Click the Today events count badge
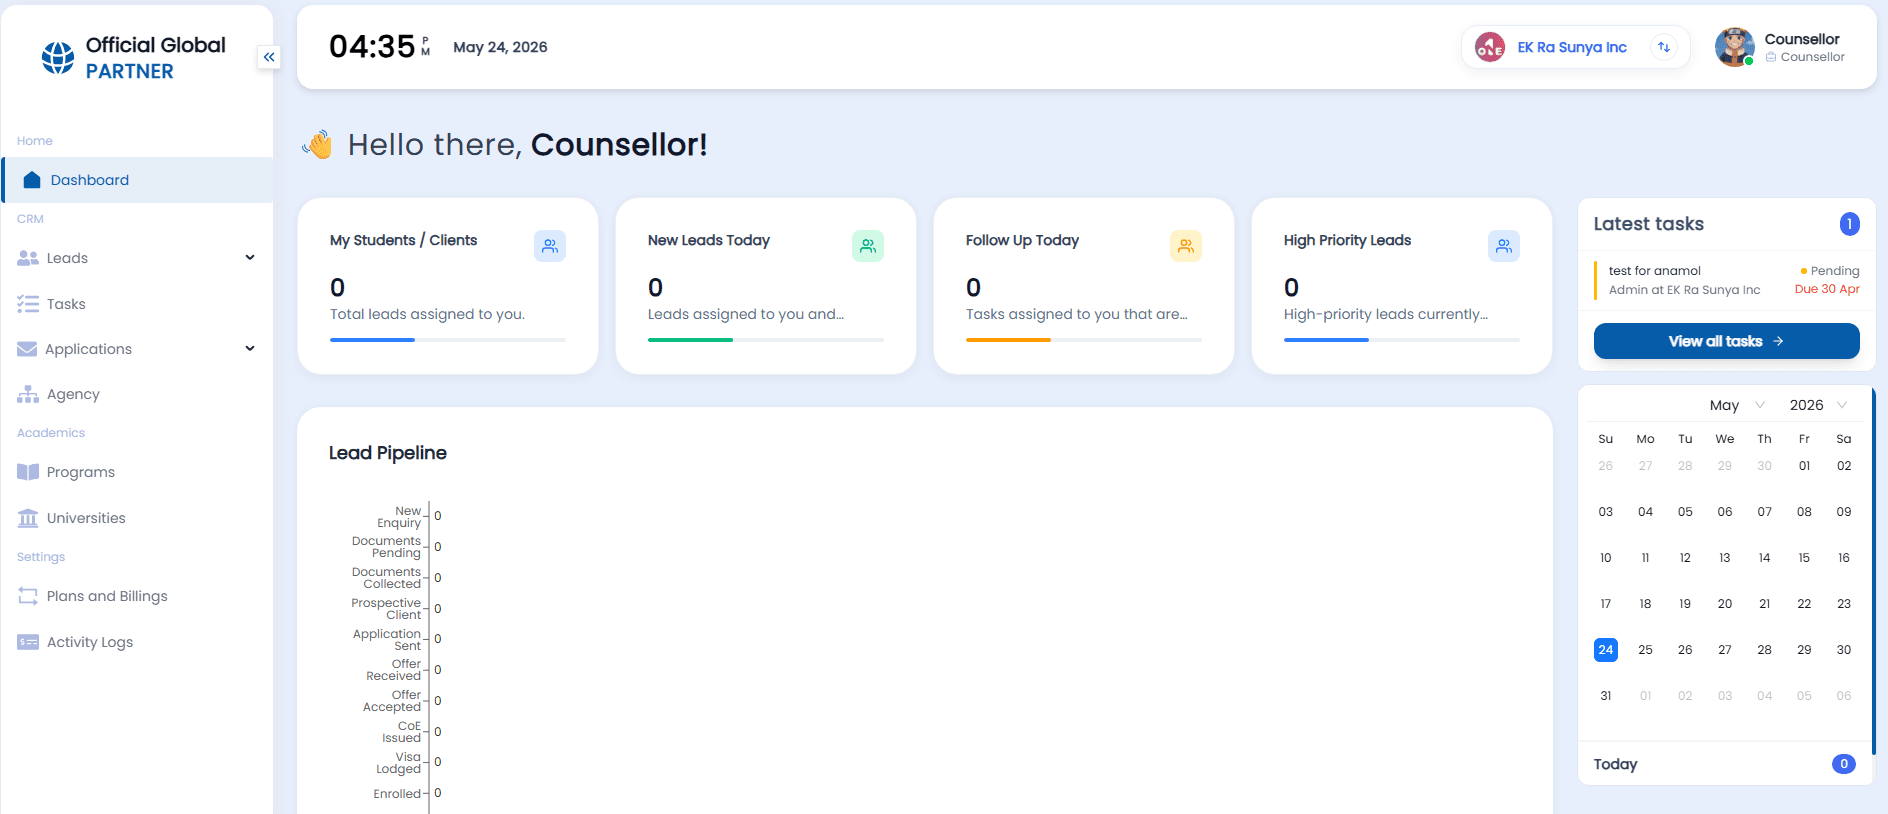The image size is (1888, 814). [x=1844, y=764]
